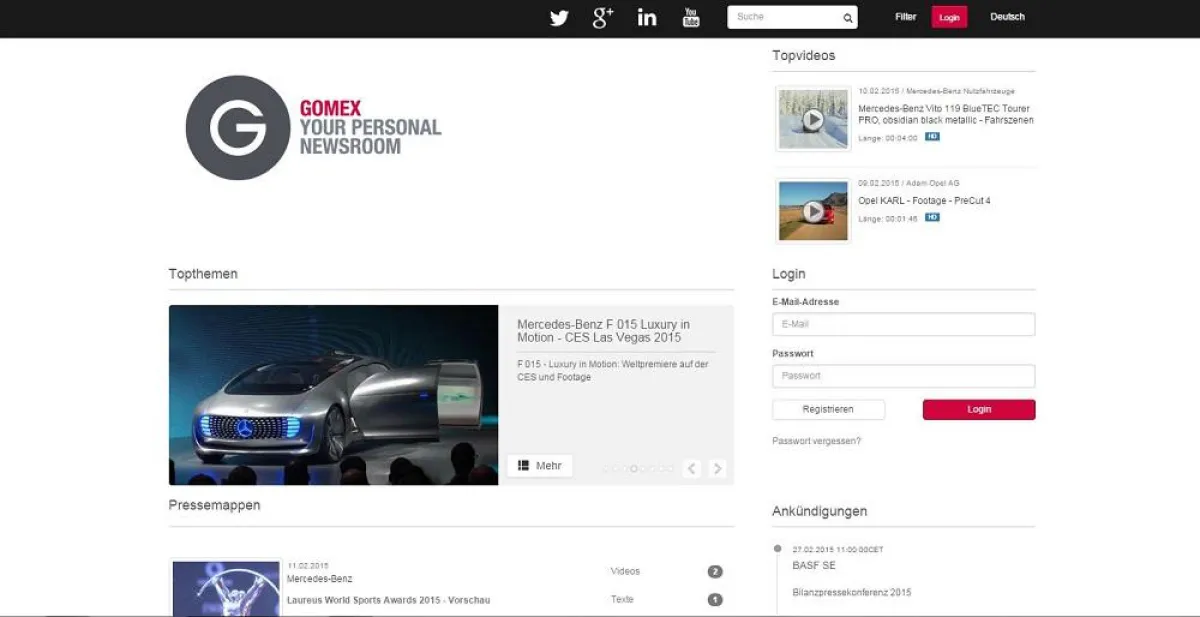The image size is (1200, 617).
Task: Open the LinkedIn icon in the header
Action: (x=647, y=17)
